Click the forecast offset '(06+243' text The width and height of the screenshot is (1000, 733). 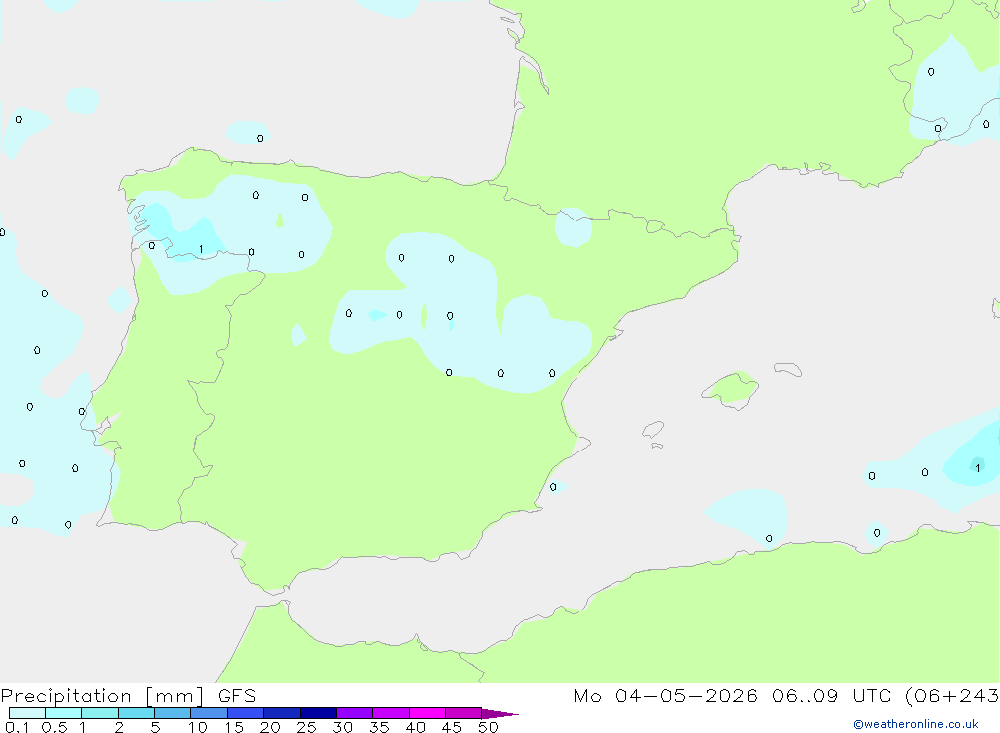click(952, 696)
